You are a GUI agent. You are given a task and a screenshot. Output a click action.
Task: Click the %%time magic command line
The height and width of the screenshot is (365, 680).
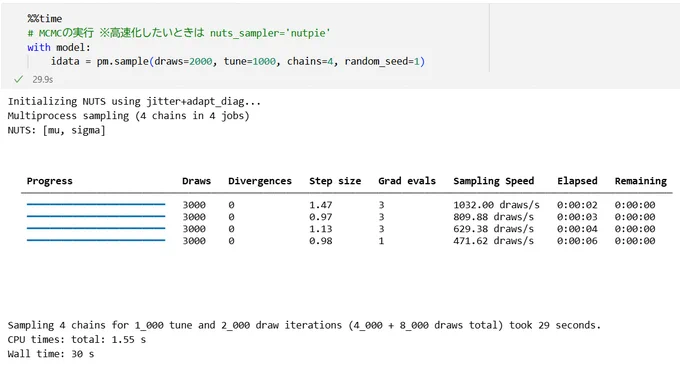[x=45, y=19]
